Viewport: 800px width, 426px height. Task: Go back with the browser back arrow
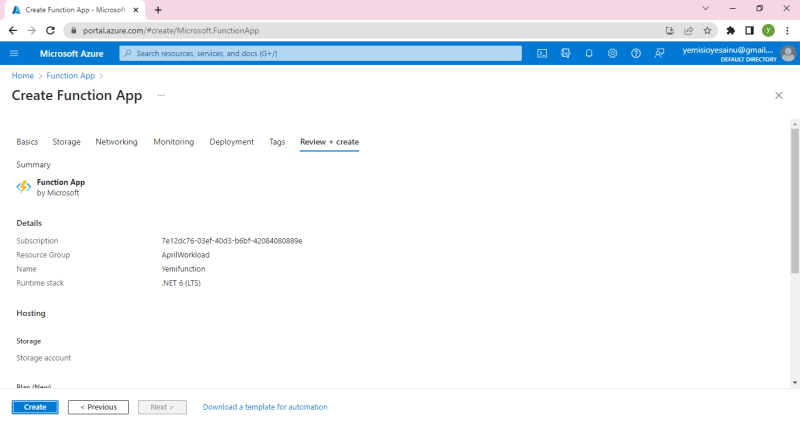13,31
